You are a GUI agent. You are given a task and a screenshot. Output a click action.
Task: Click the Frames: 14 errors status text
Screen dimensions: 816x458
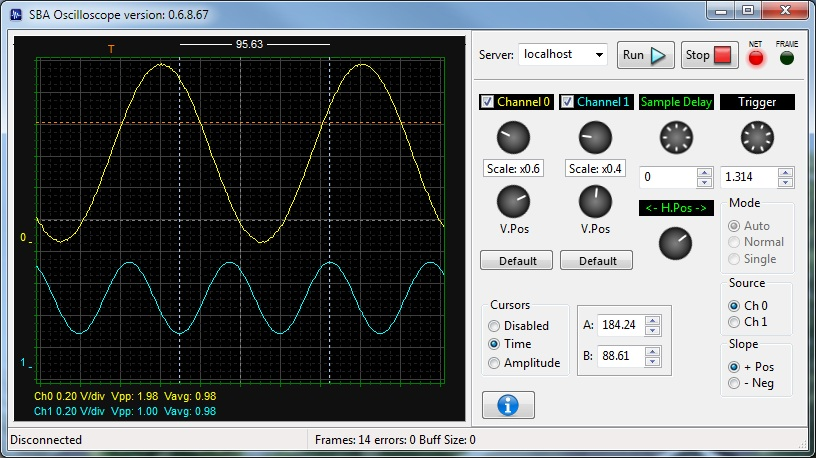click(395, 440)
